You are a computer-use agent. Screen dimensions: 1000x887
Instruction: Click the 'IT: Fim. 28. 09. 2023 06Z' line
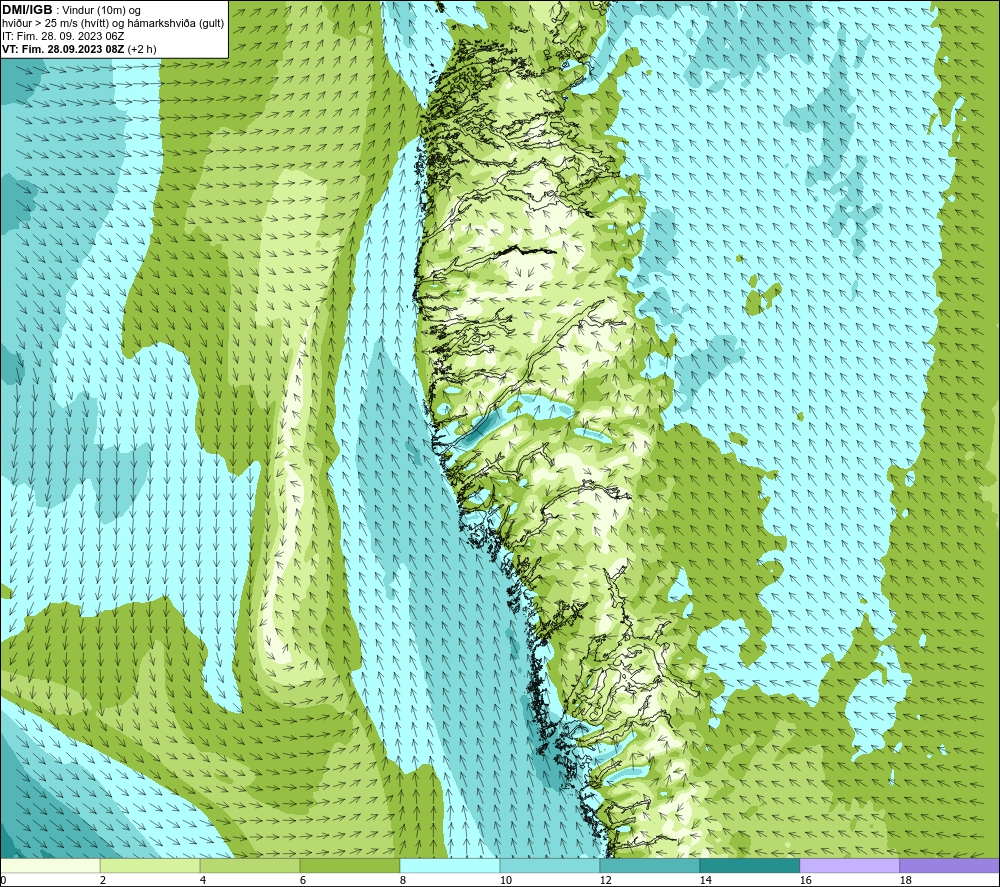coord(63,36)
